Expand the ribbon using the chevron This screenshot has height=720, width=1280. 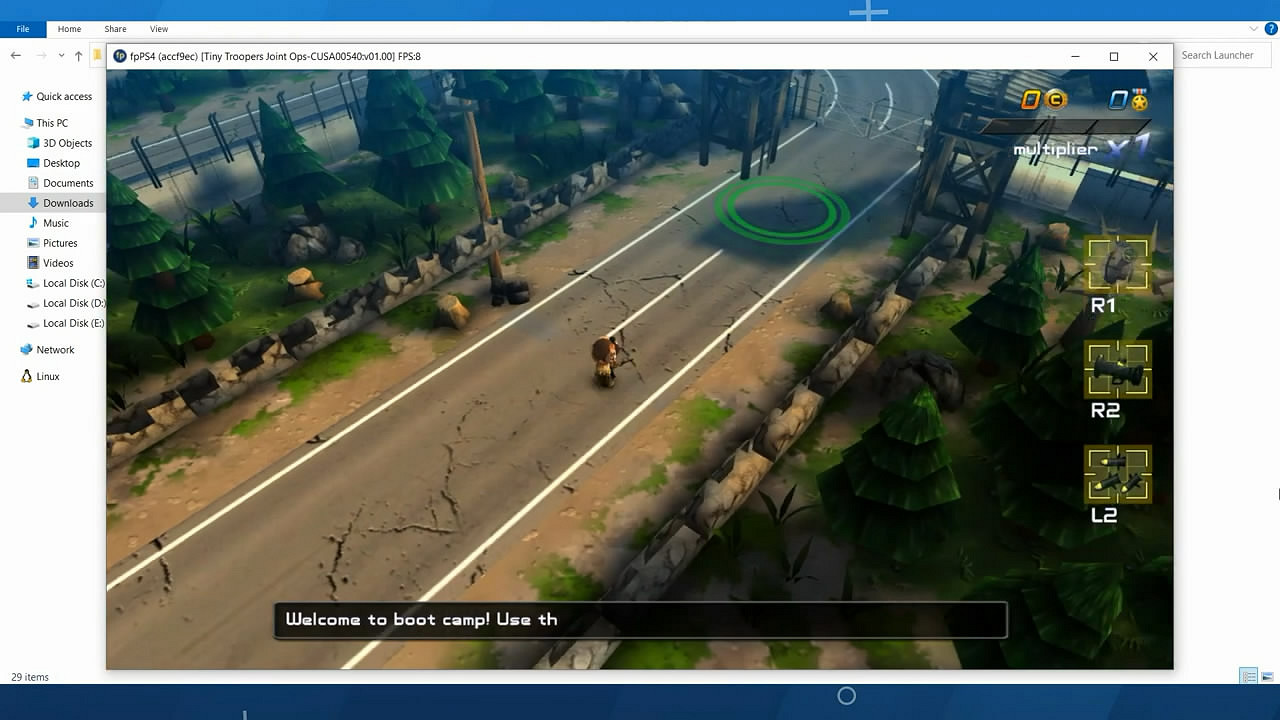(x=1254, y=29)
